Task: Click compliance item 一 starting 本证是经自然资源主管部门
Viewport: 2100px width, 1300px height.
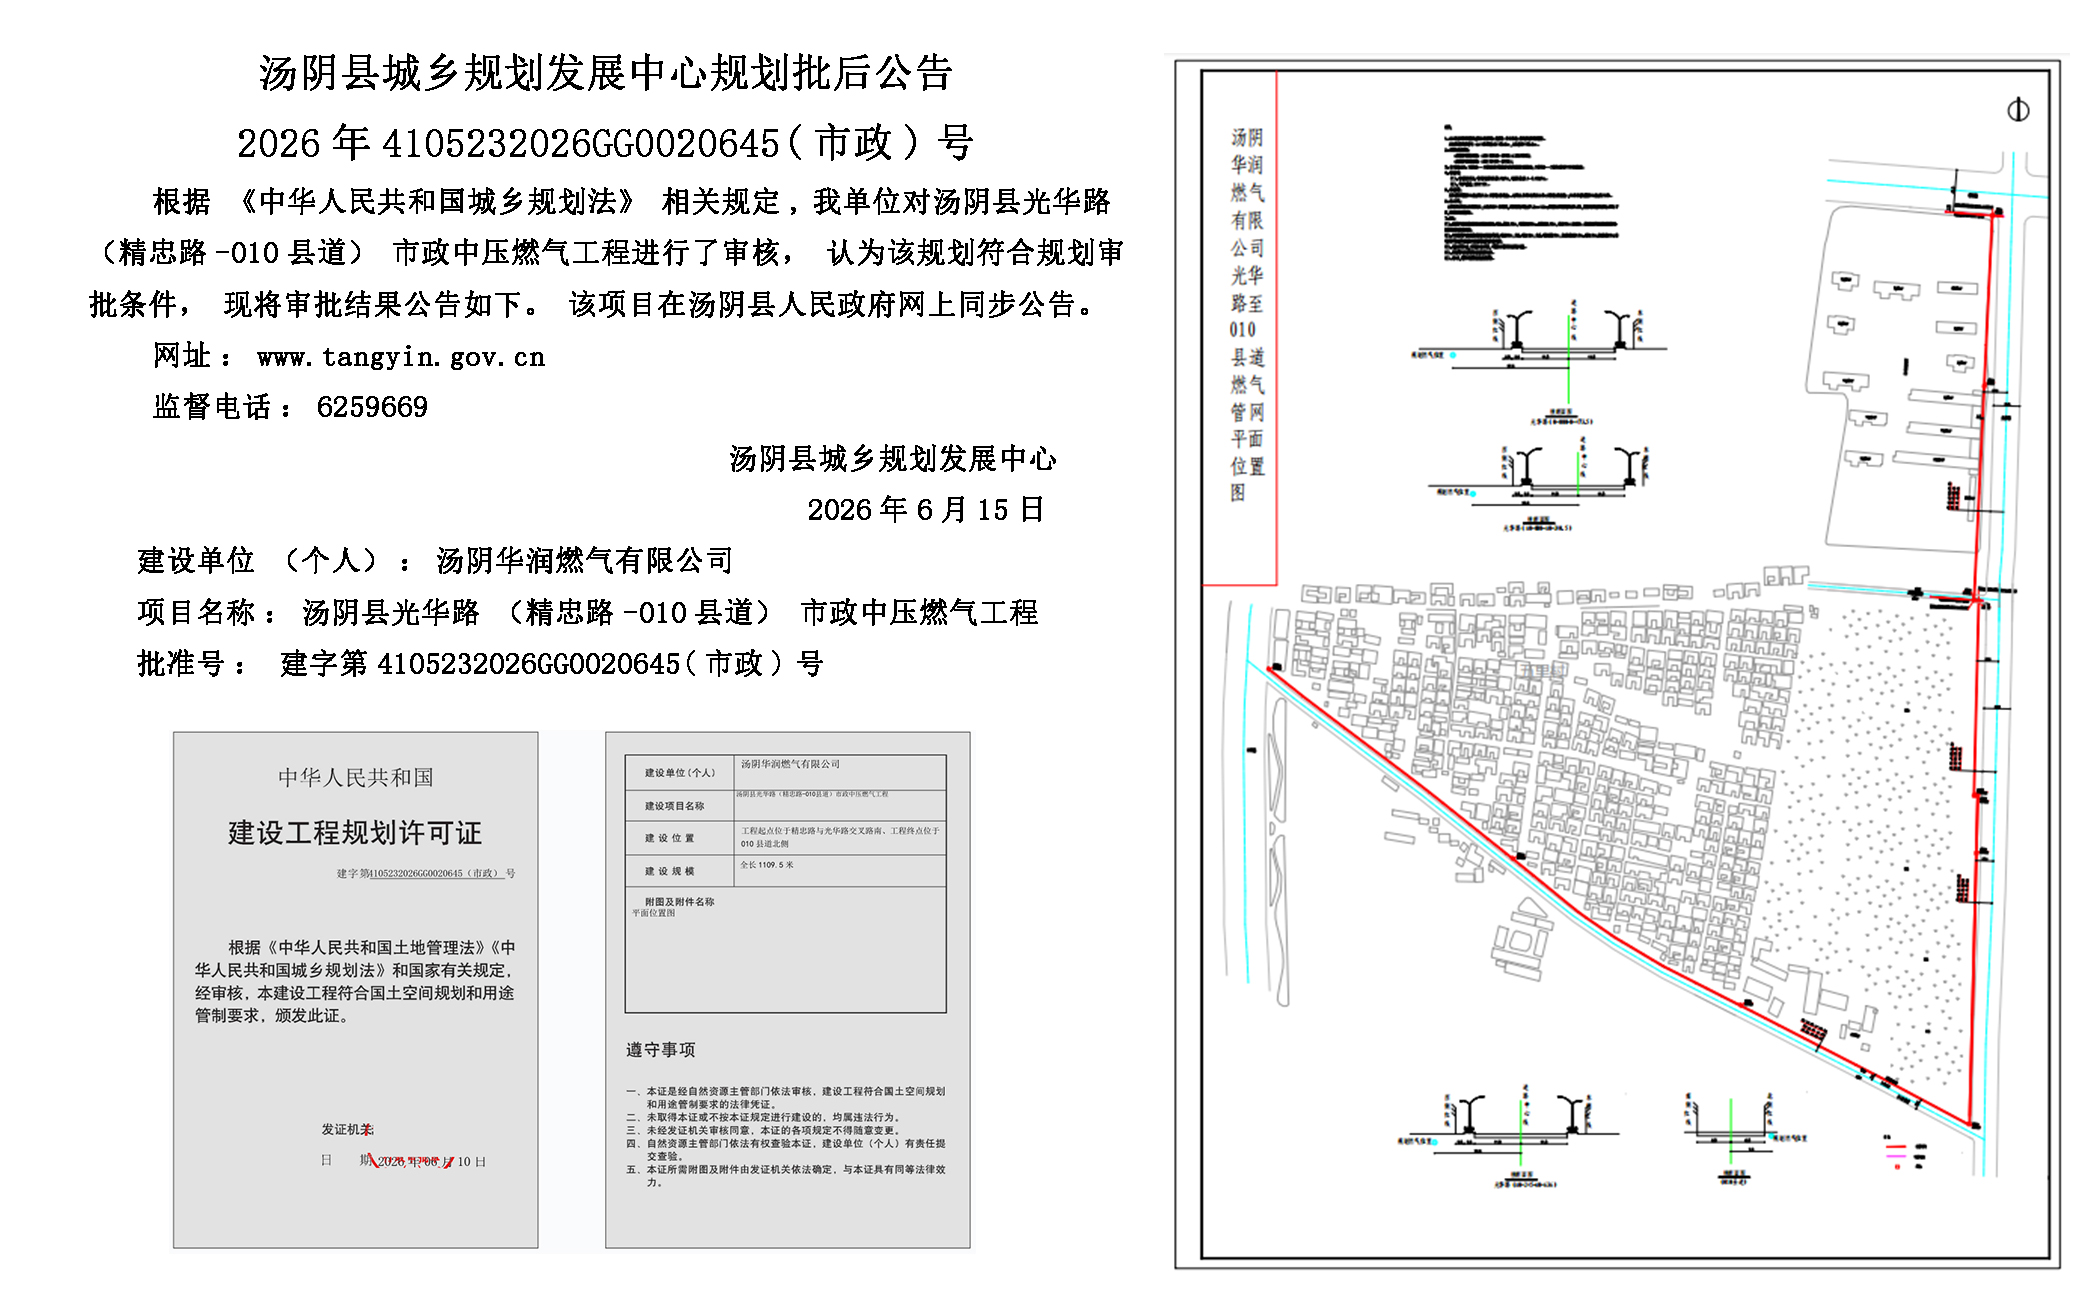Action: pyautogui.click(x=786, y=1098)
